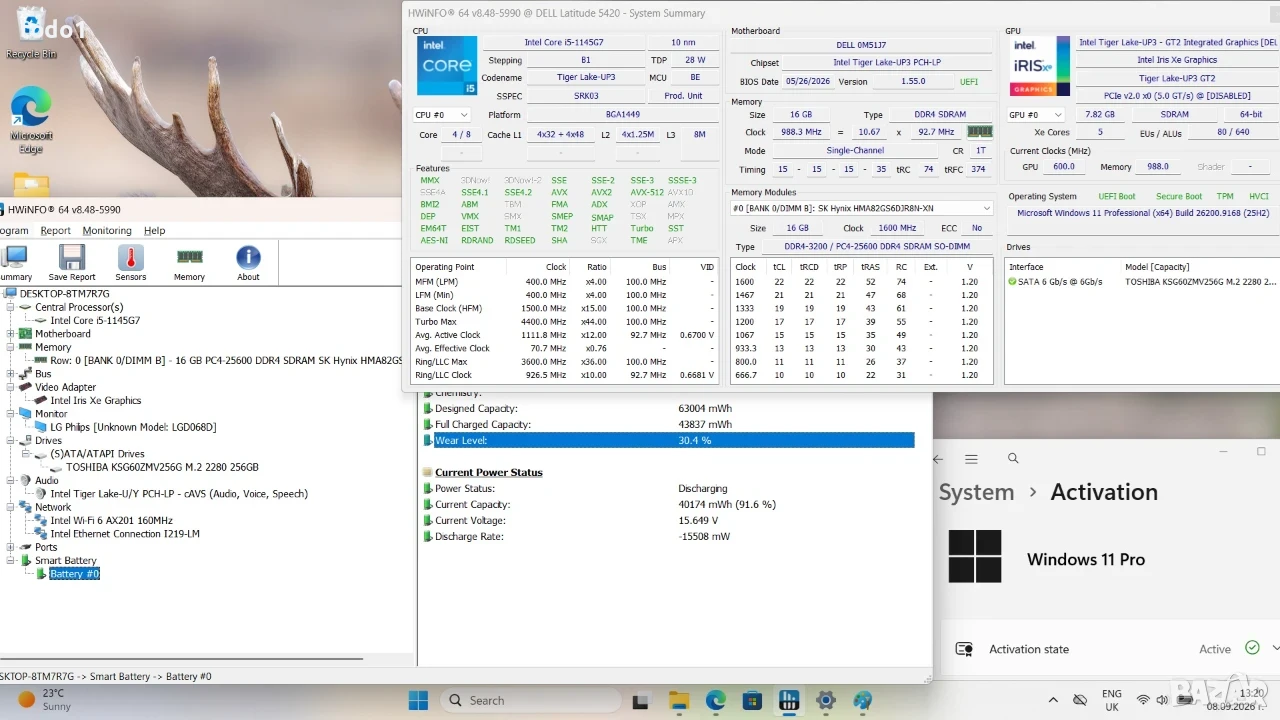Click the About info icon
The image size is (1280, 720).
(248, 263)
